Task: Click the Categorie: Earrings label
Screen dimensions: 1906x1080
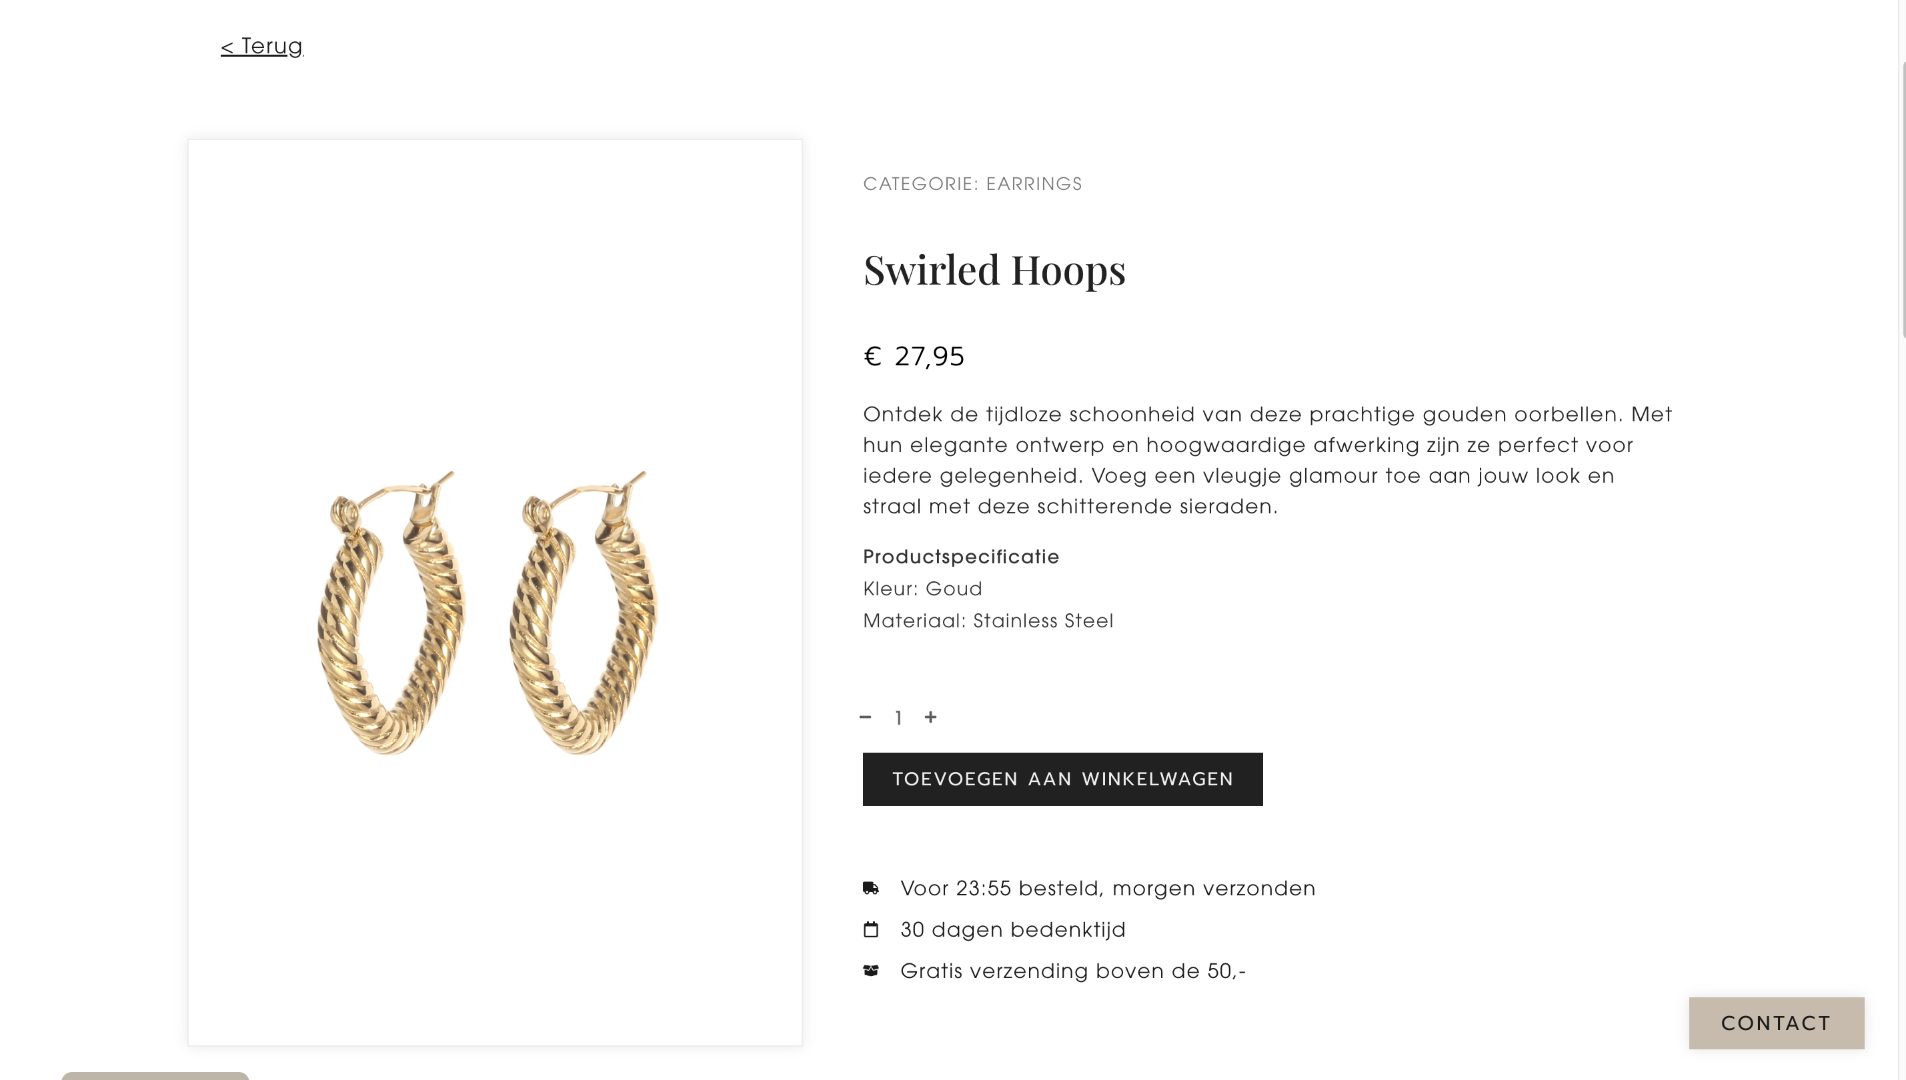Action: tap(972, 184)
